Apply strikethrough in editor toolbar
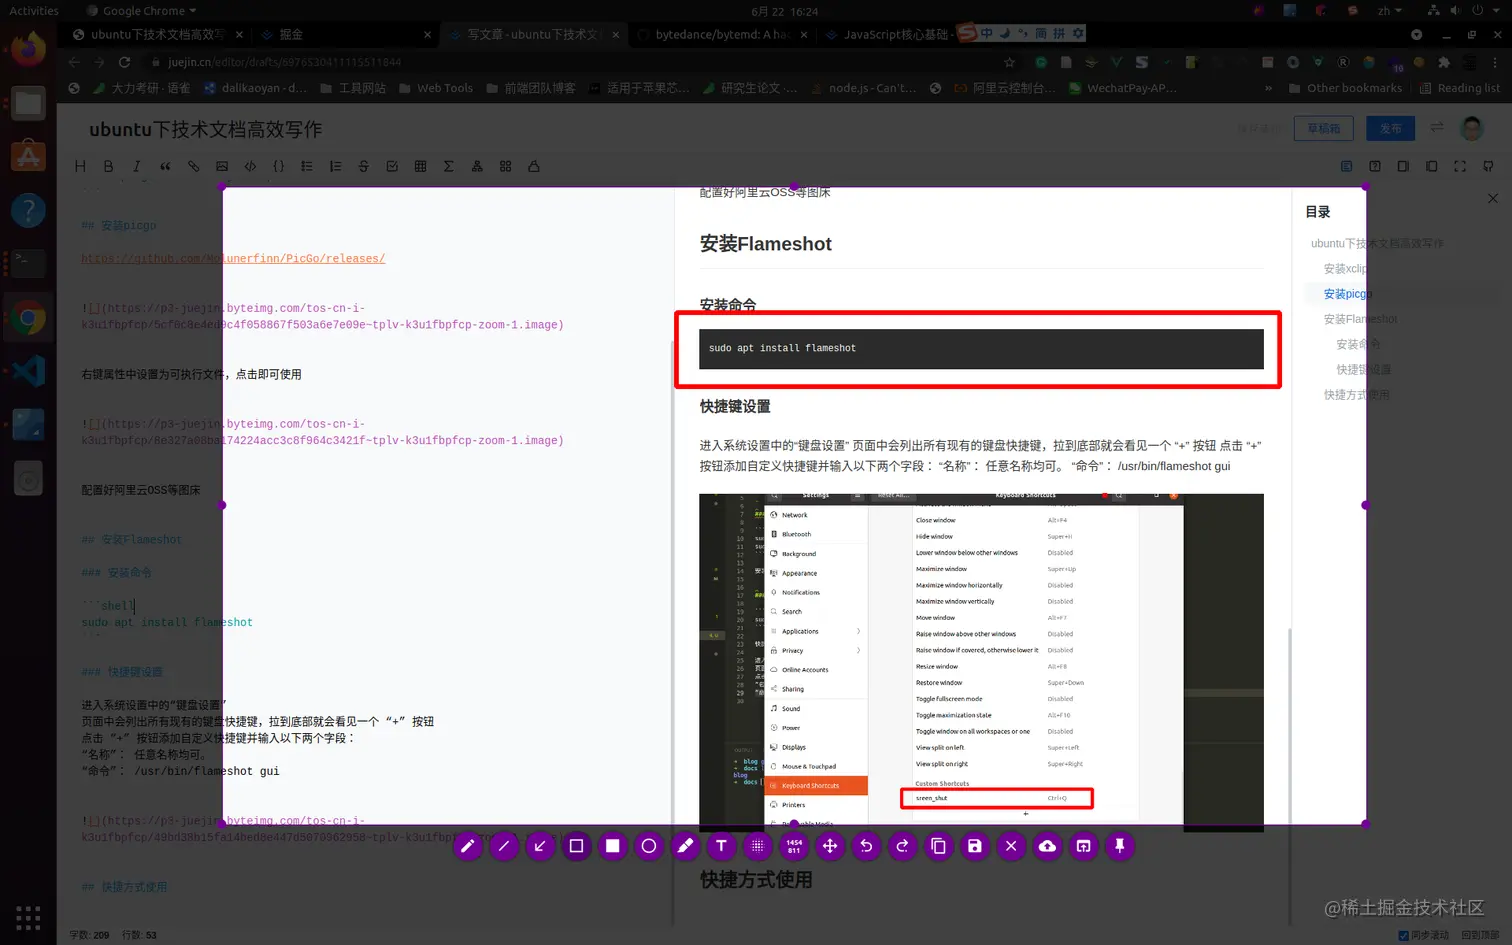The image size is (1512, 945). [363, 166]
